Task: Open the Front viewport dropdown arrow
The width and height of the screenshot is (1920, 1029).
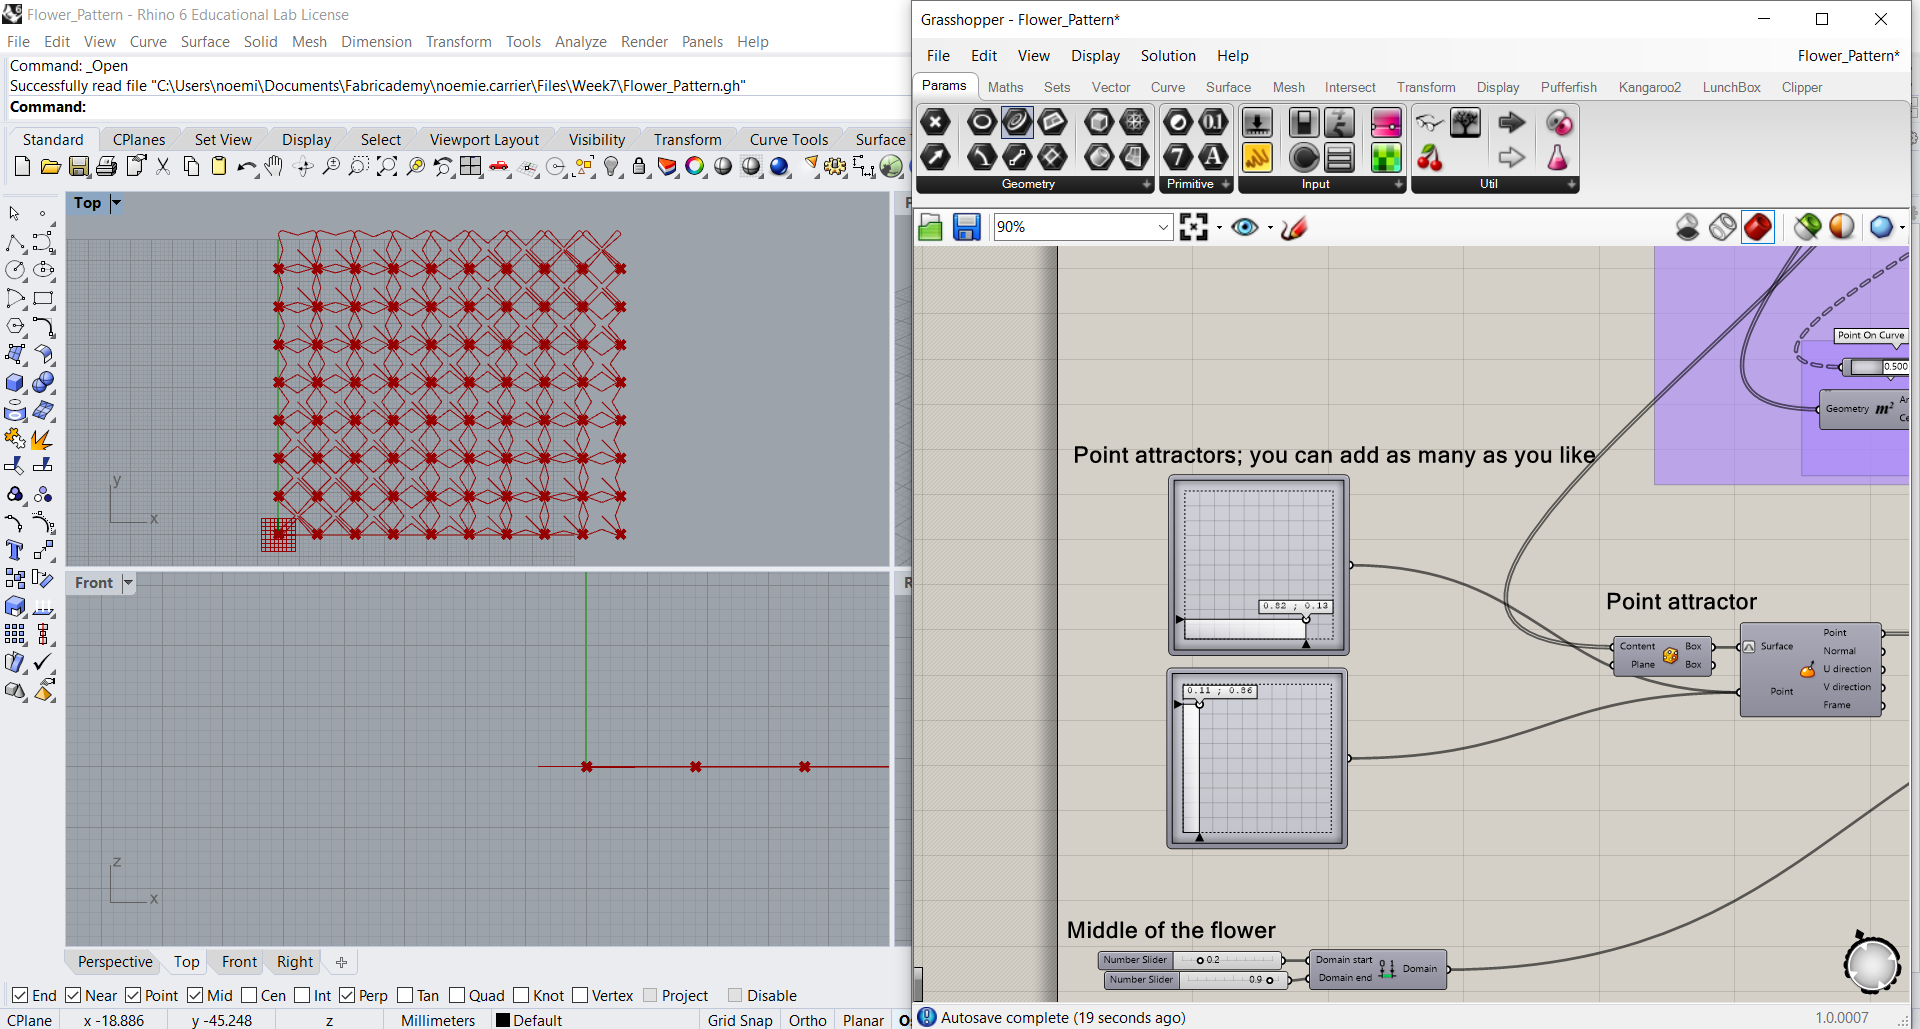Action: click(x=128, y=583)
